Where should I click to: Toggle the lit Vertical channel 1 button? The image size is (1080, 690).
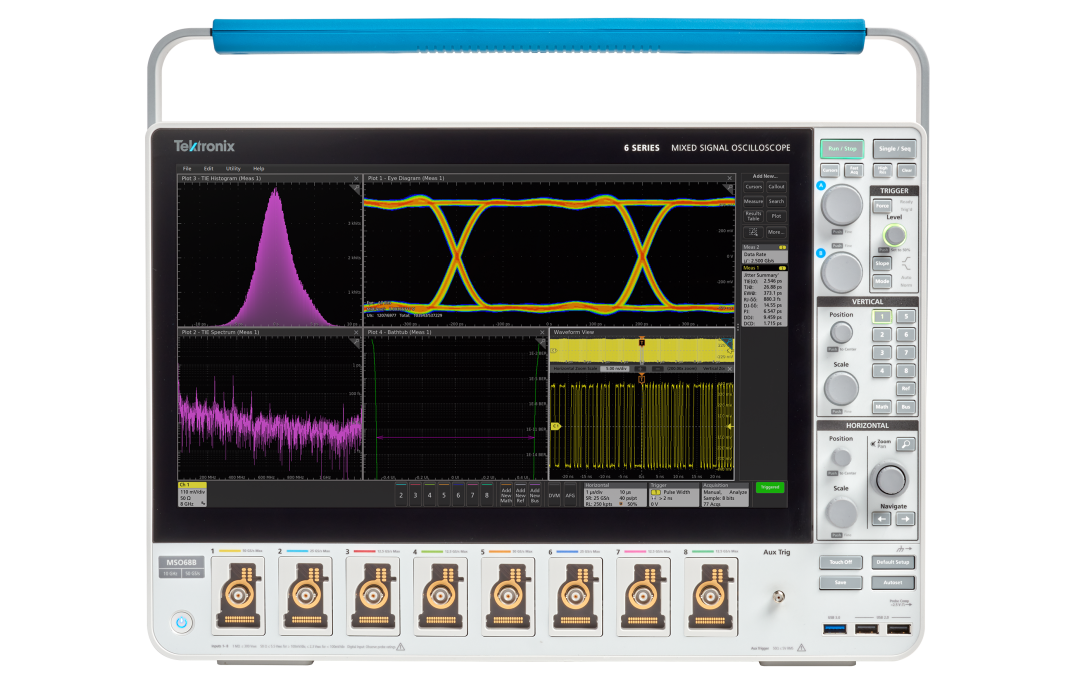tap(882, 317)
